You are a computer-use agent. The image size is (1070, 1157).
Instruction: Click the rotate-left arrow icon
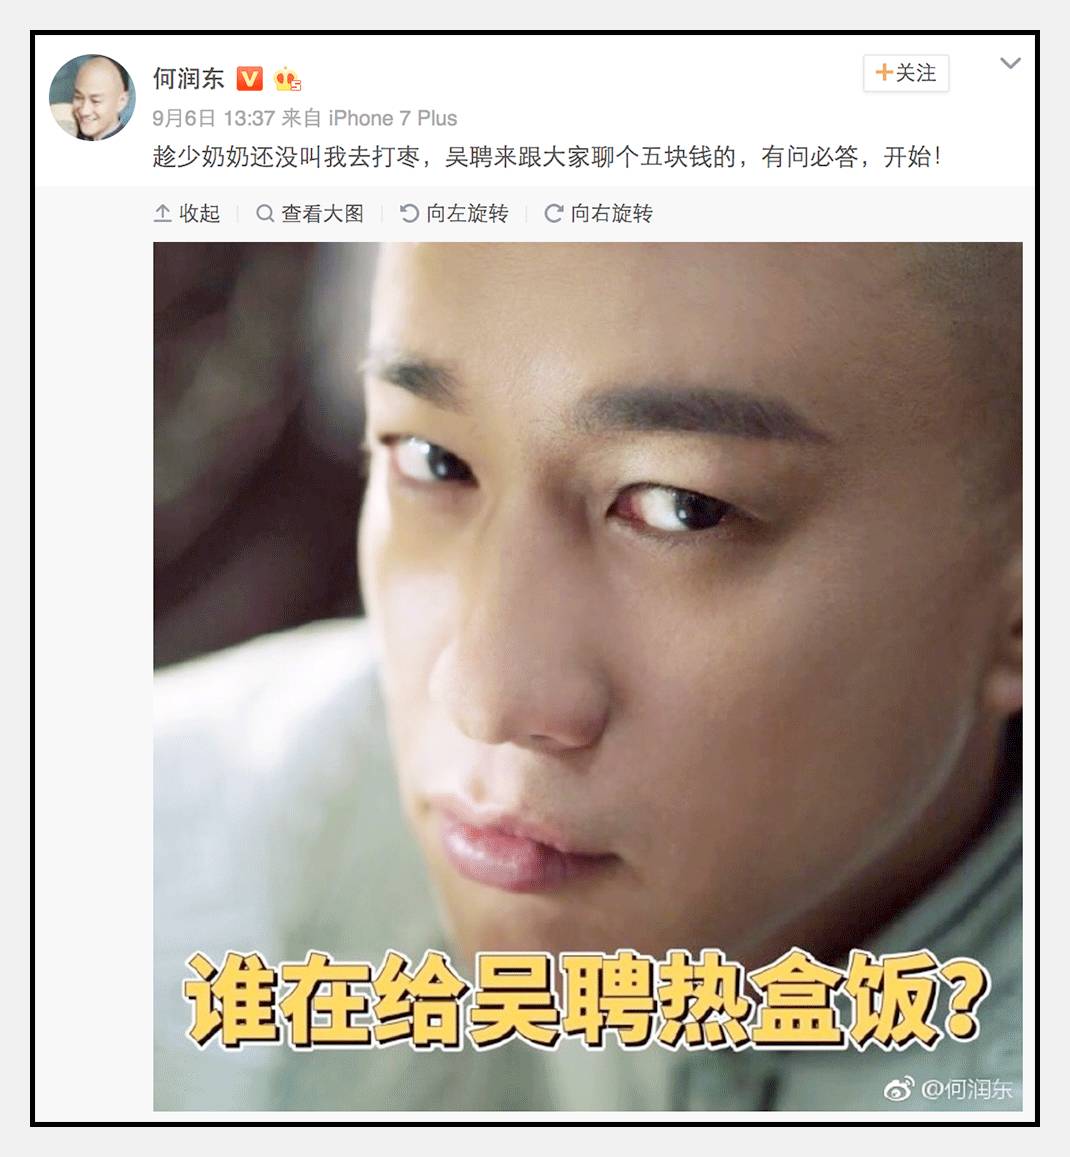click(409, 213)
